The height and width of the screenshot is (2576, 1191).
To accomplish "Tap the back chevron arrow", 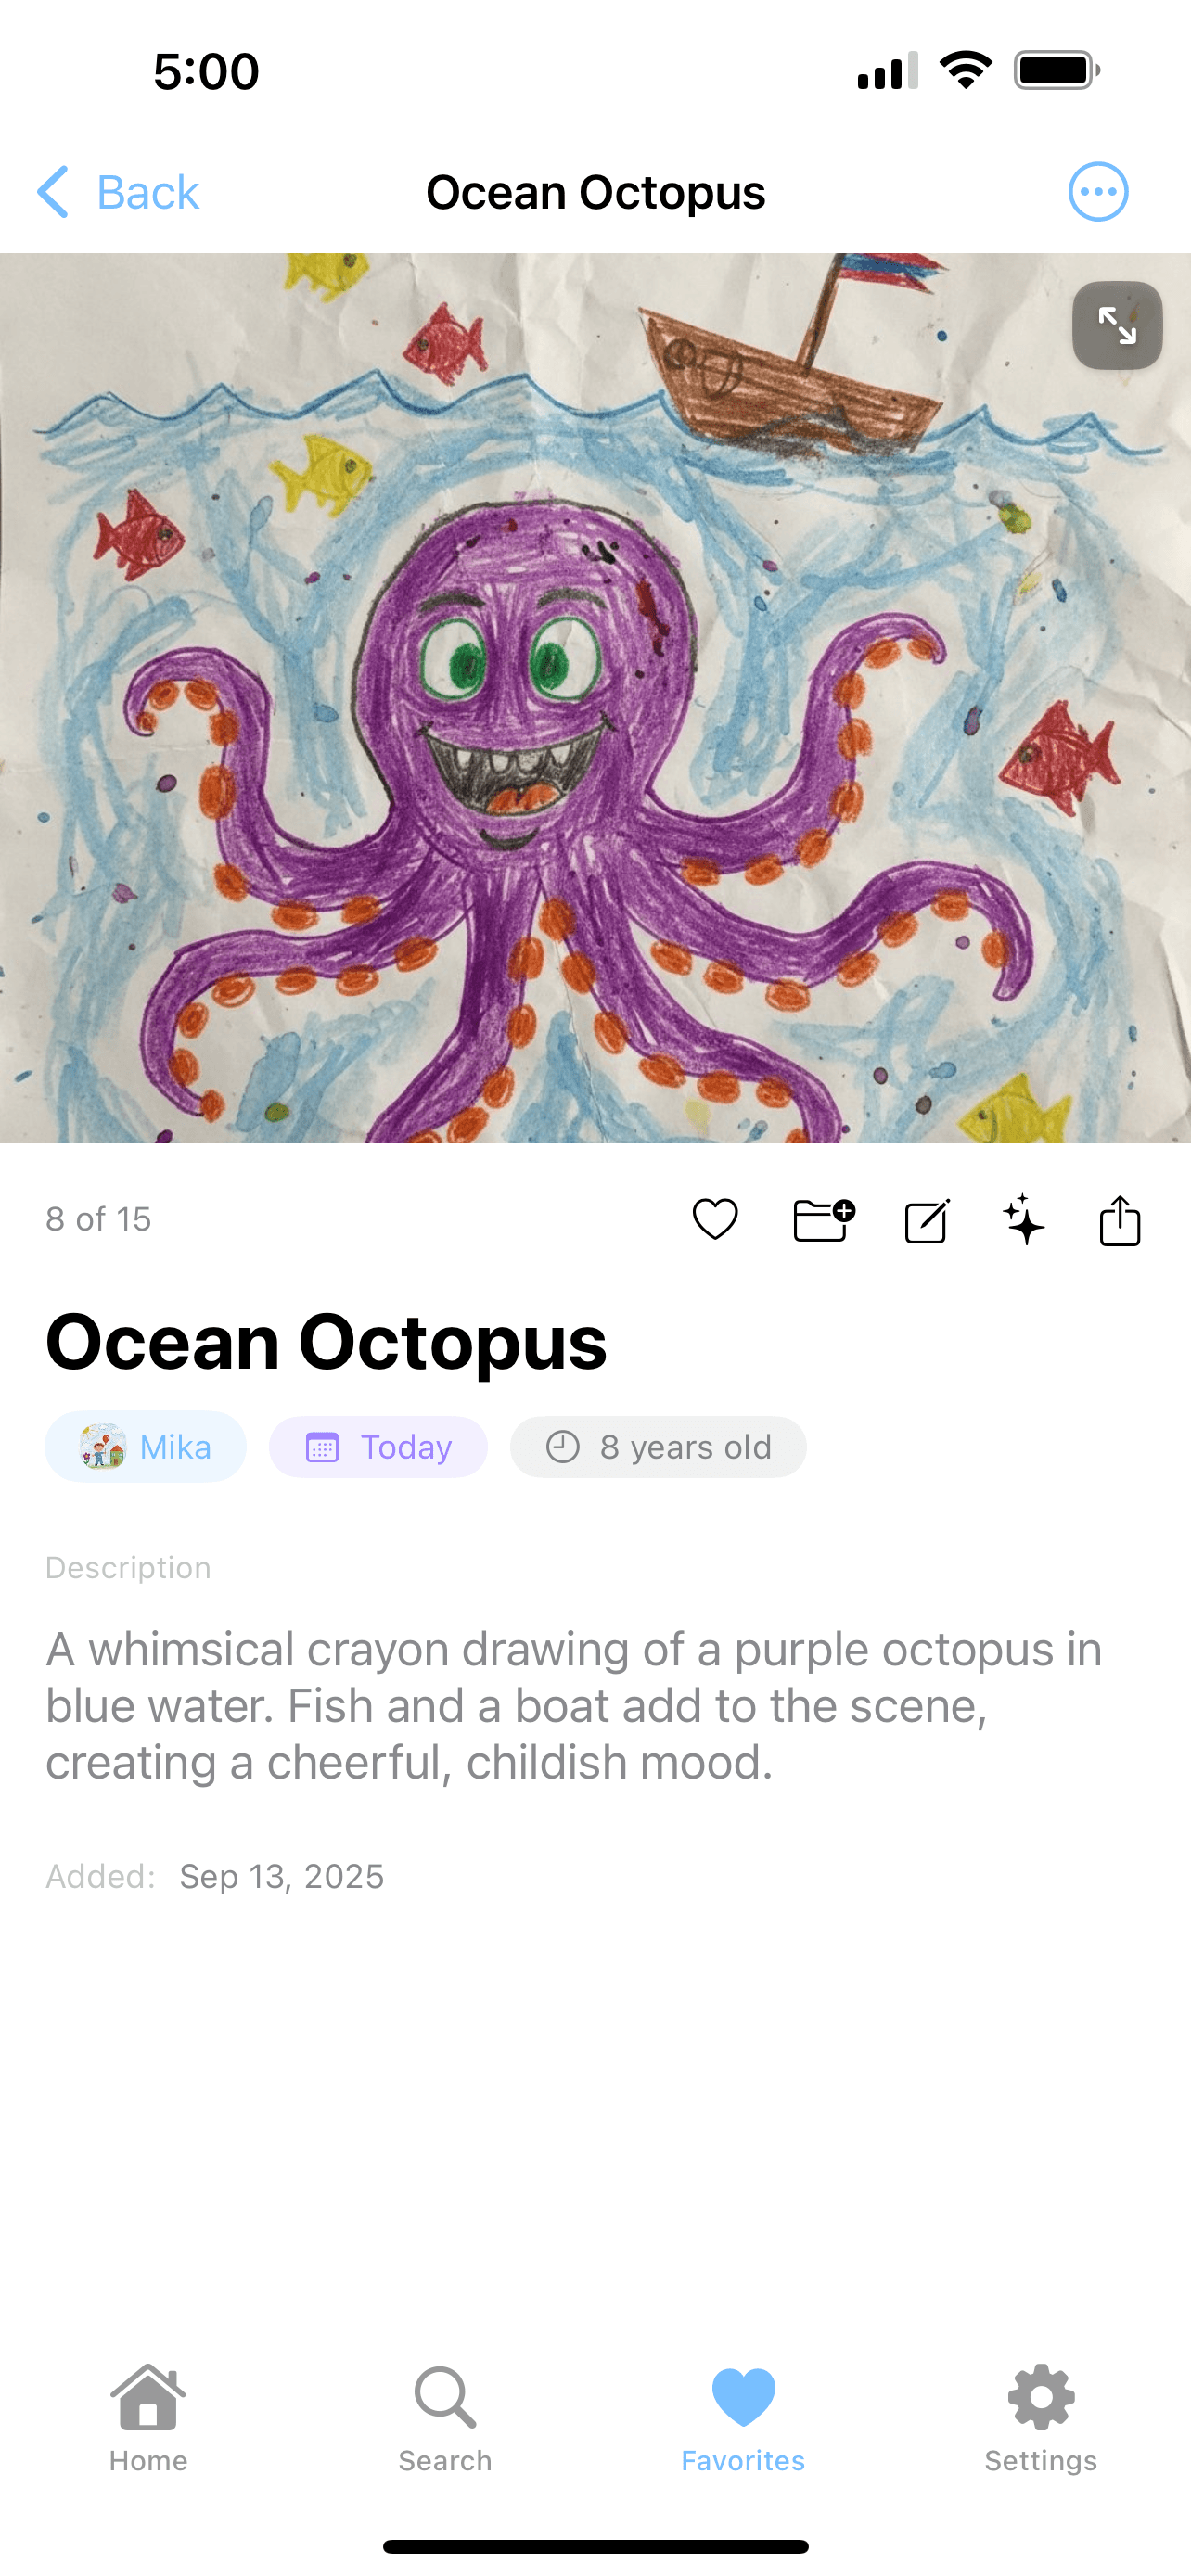I will (54, 192).
